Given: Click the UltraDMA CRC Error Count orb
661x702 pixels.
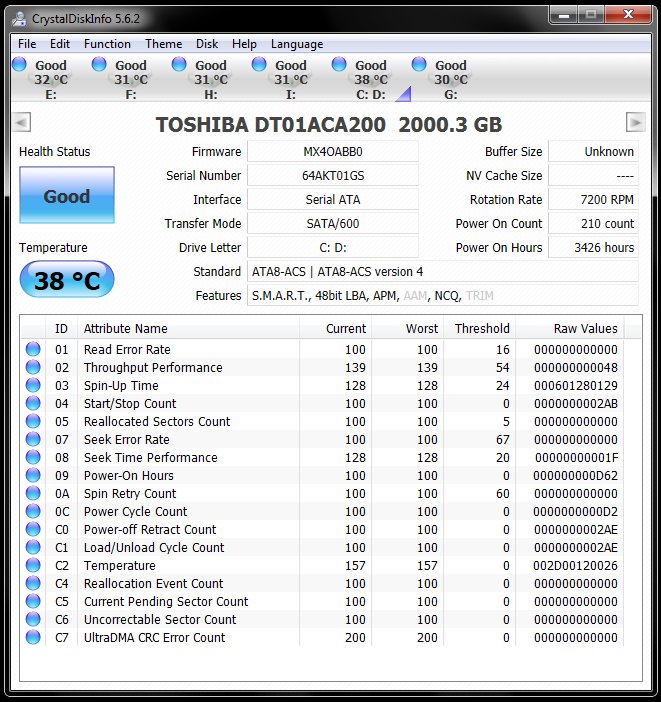Looking at the screenshot, I should pyautogui.click(x=33, y=638).
